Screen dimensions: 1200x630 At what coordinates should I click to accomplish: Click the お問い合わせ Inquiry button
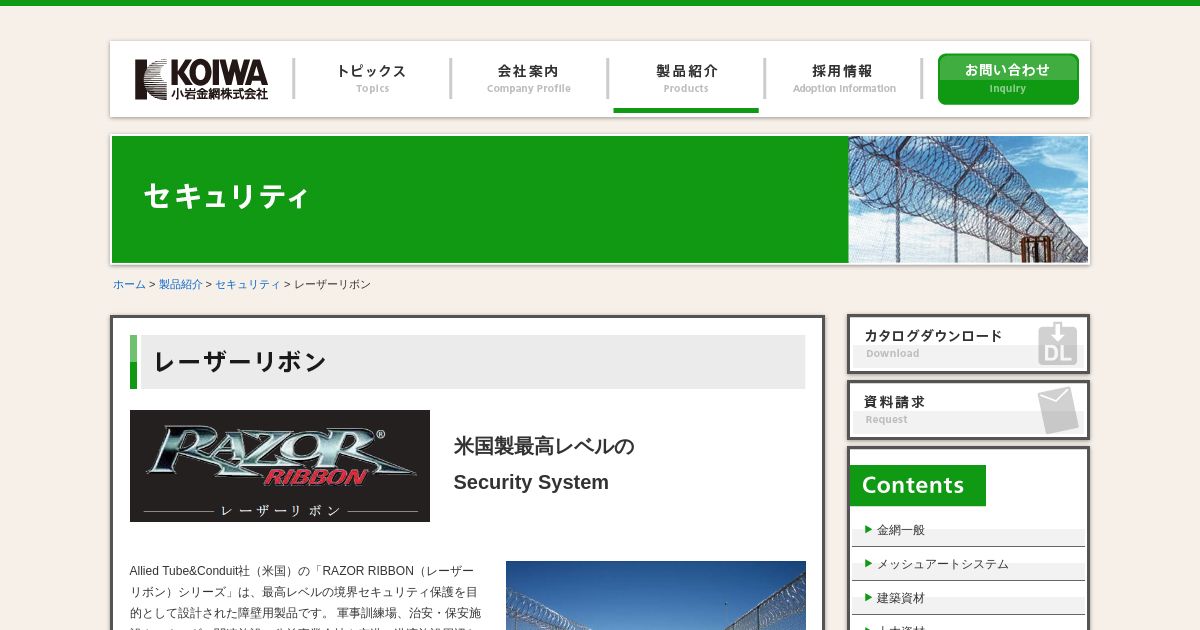(x=1008, y=79)
